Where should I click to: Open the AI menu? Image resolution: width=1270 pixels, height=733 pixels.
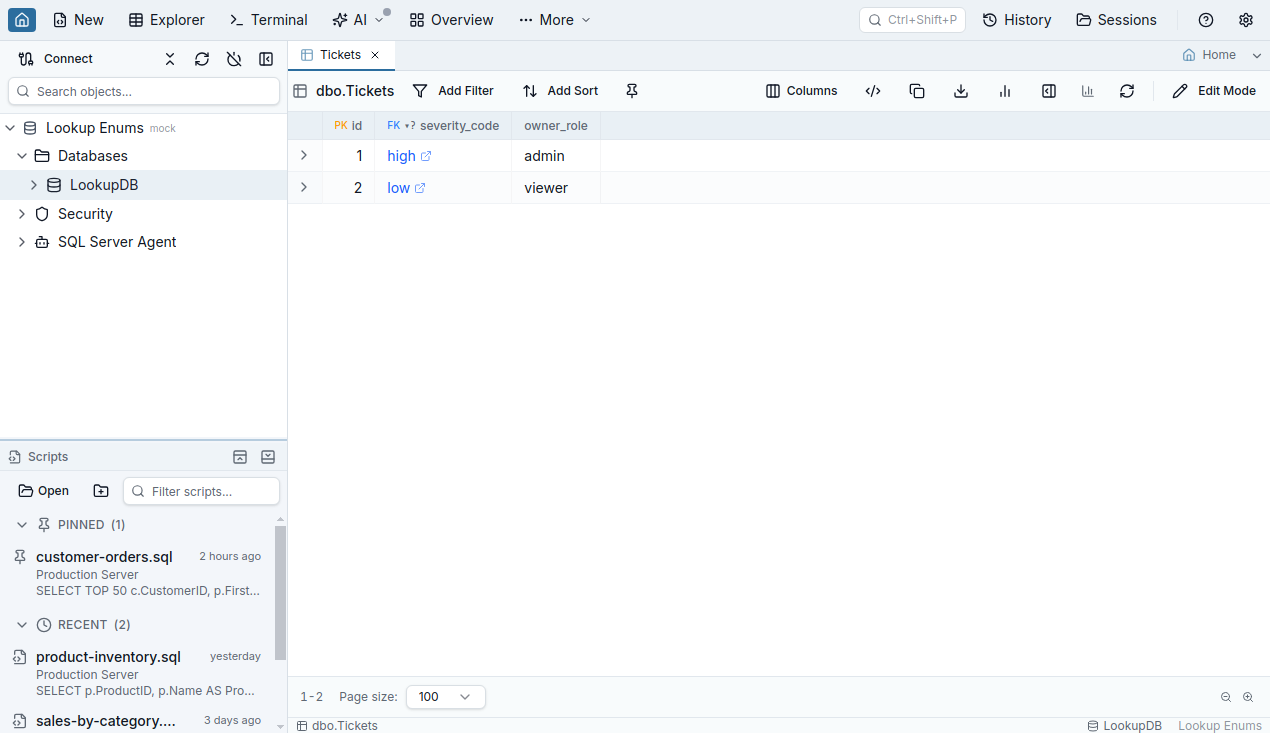358,20
